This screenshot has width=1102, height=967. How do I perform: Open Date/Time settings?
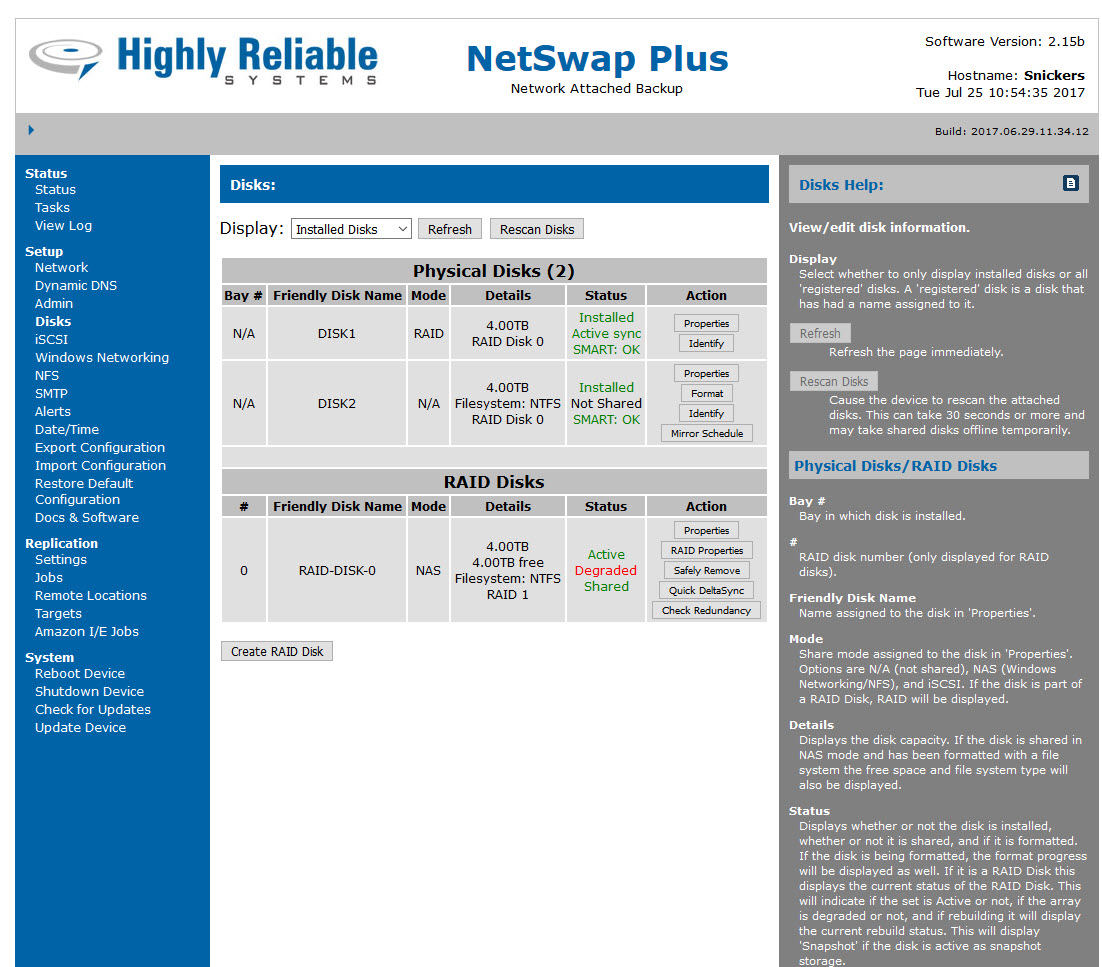pos(67,429)
